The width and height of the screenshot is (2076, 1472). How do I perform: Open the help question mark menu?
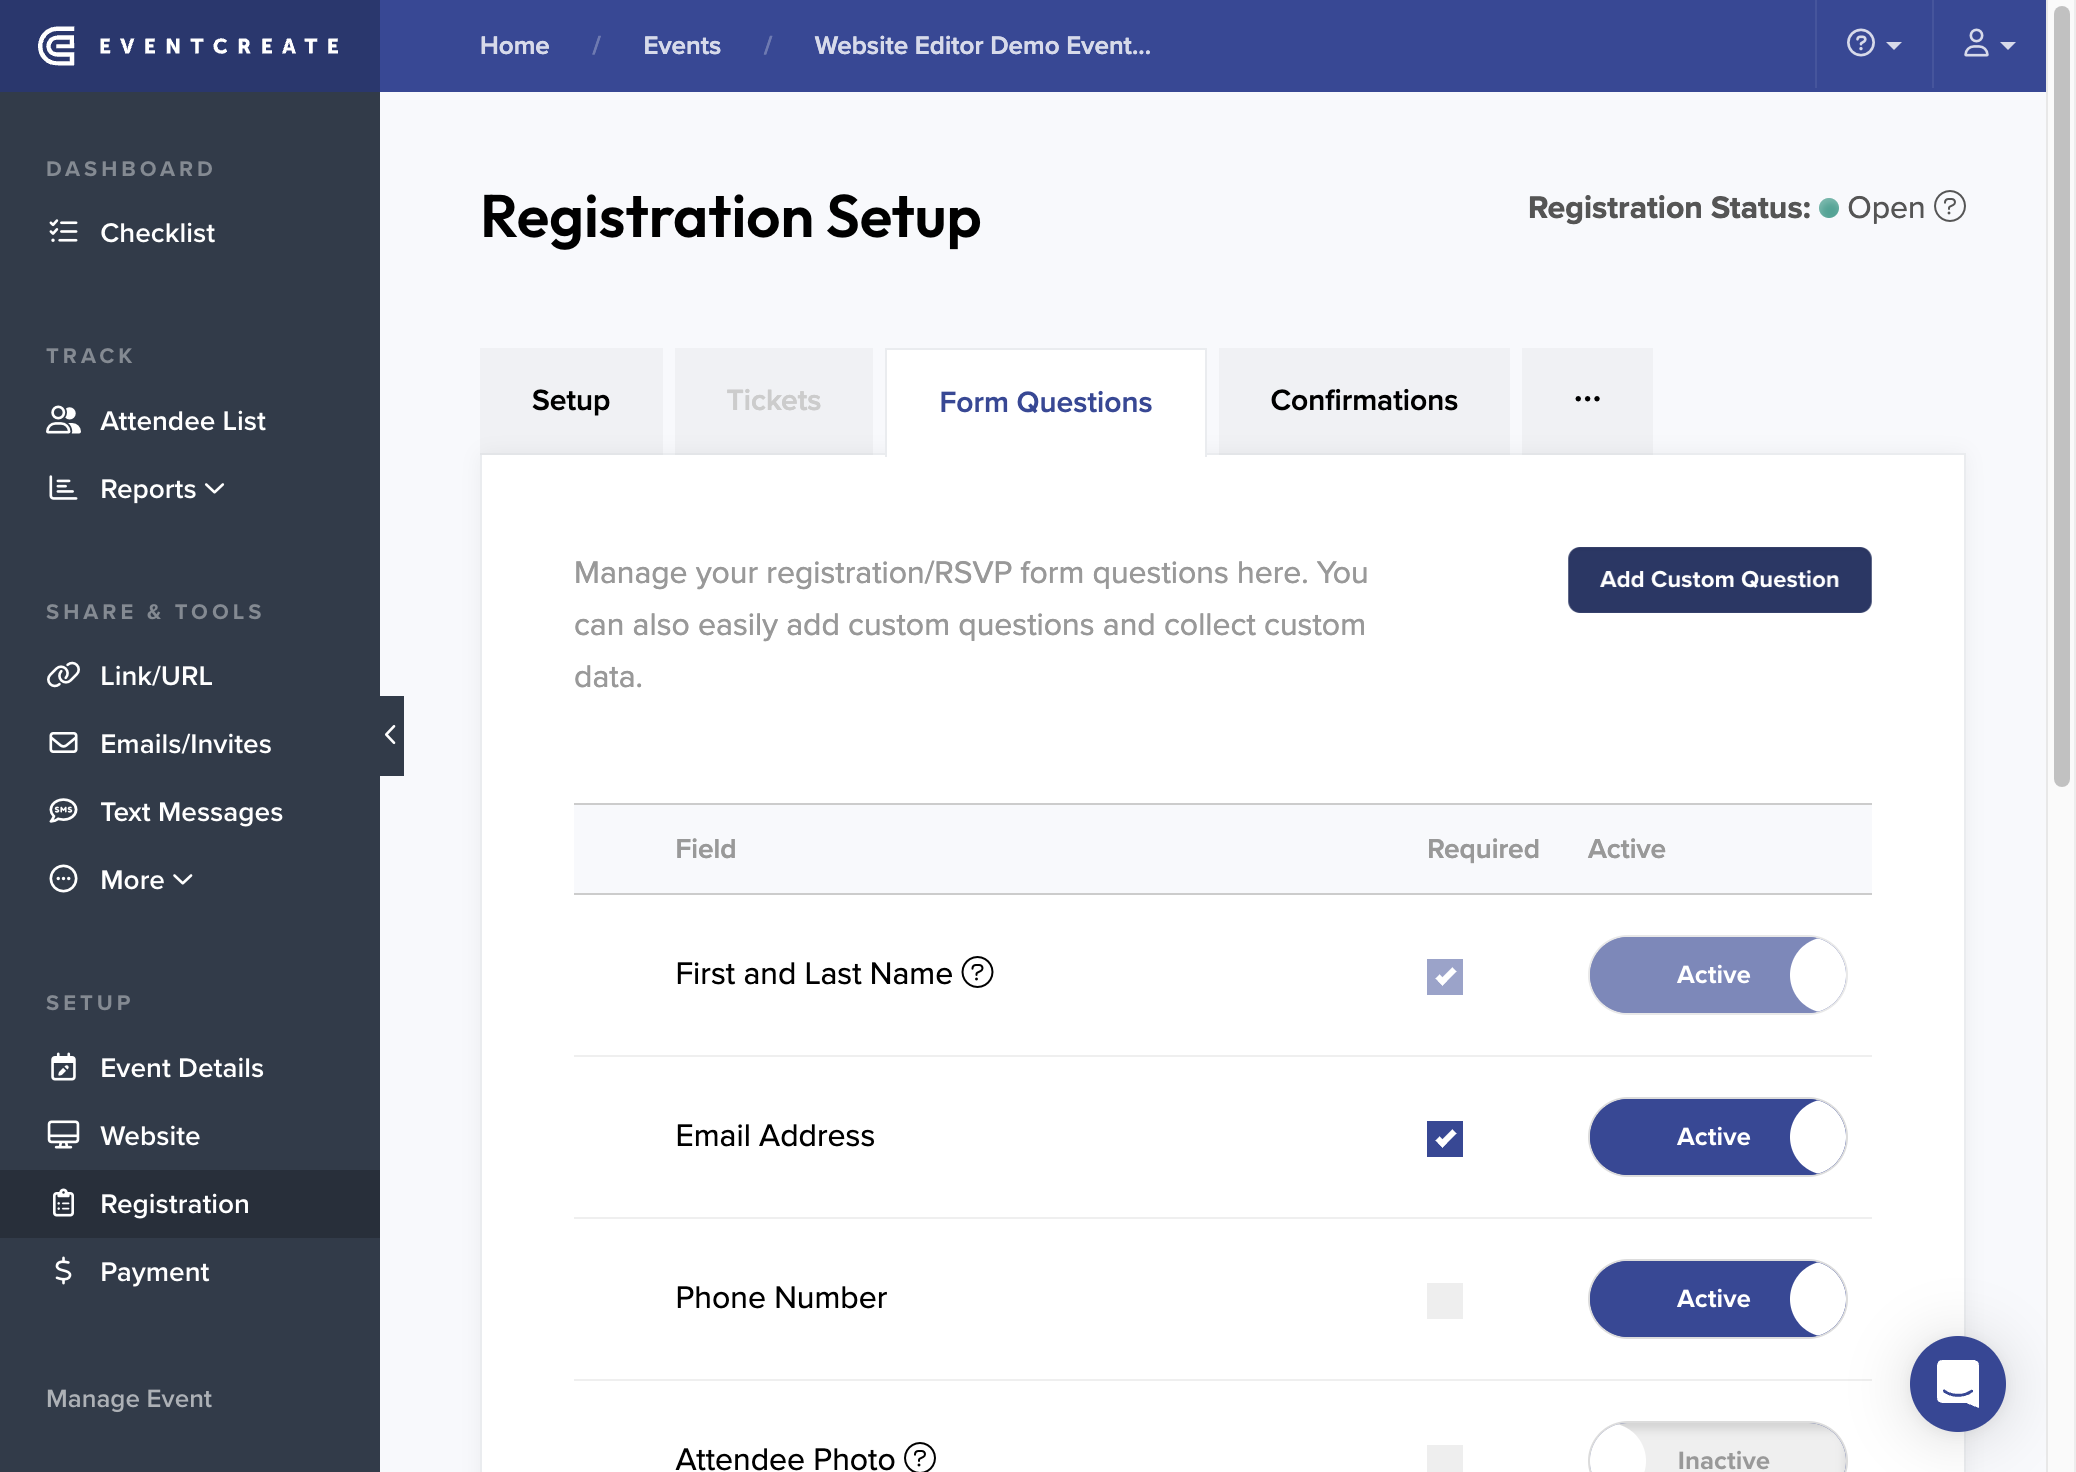1873,45
